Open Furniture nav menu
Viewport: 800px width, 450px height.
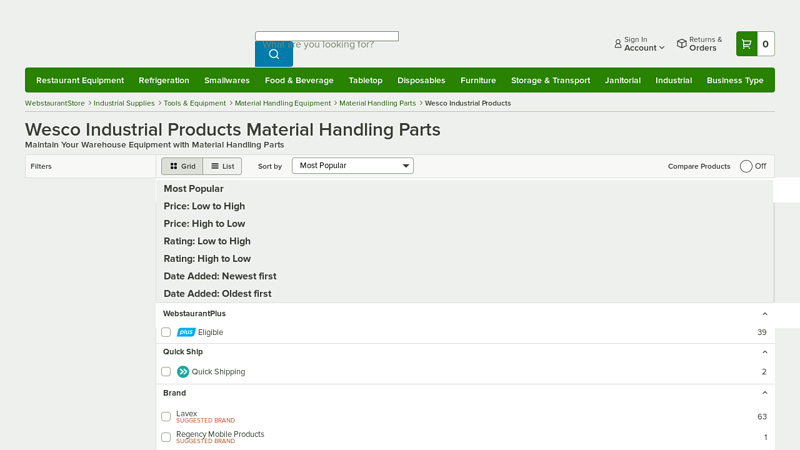pyautogui.click(x=478, y=81)
